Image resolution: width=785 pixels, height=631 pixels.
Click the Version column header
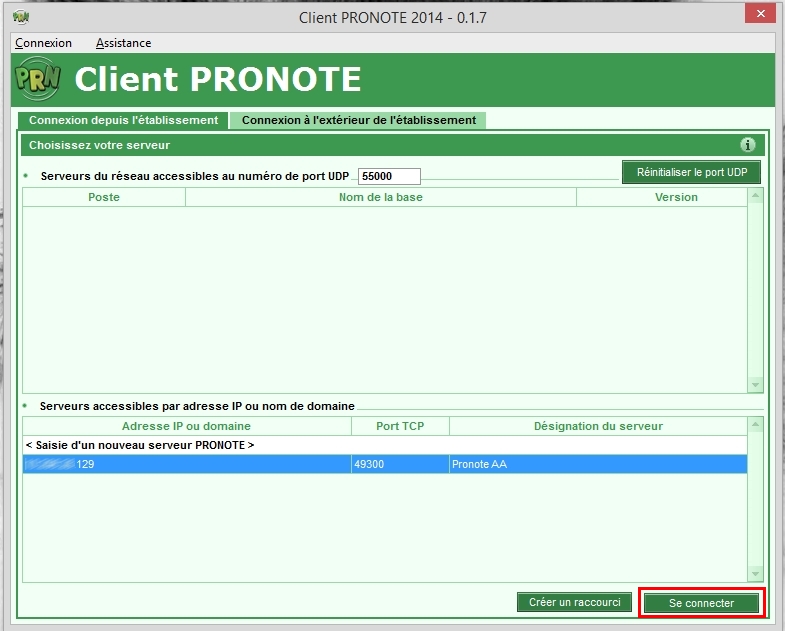coord(676,197)
